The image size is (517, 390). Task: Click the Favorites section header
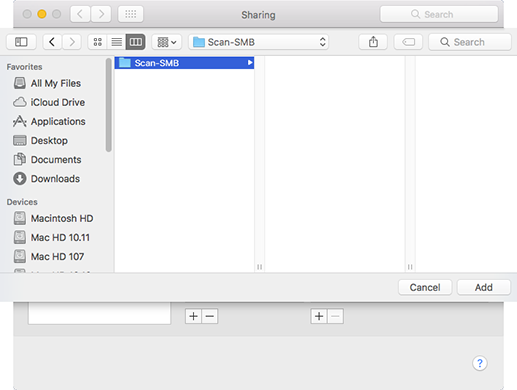click(24, 67)
